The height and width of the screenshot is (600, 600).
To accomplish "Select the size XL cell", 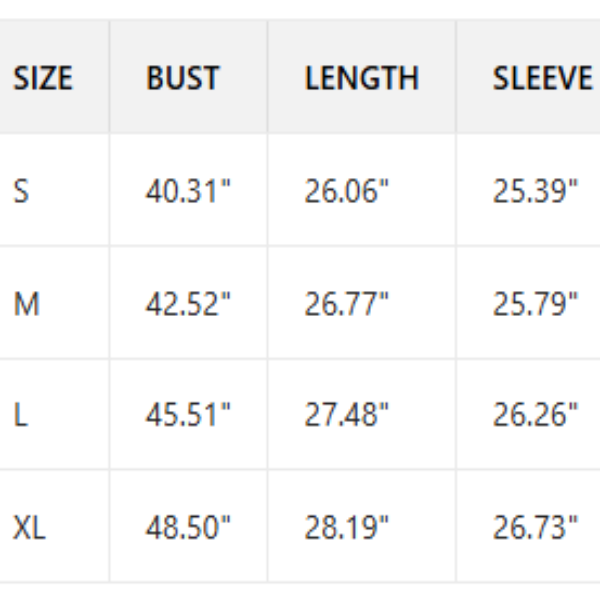I will (29, 527).
